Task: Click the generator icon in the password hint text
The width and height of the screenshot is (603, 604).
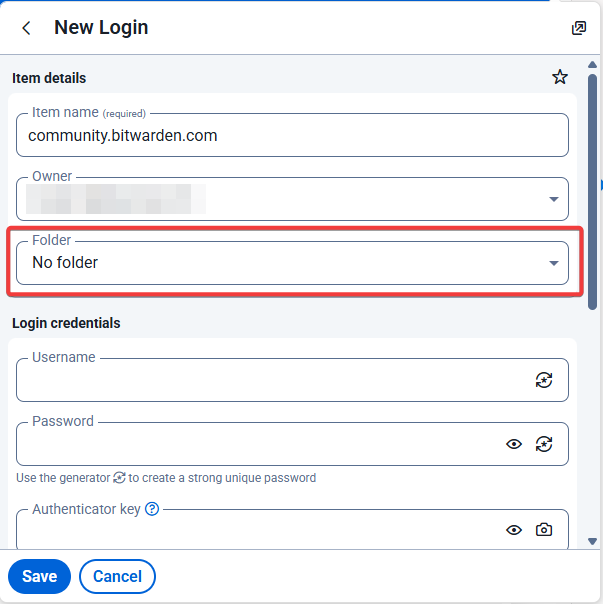Action: coord(119,478)
